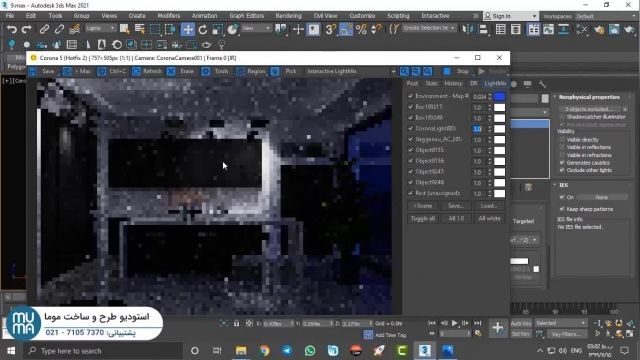Toggle the 3D Snaps icon
The image size is (640, 360).
click(331, 29)
